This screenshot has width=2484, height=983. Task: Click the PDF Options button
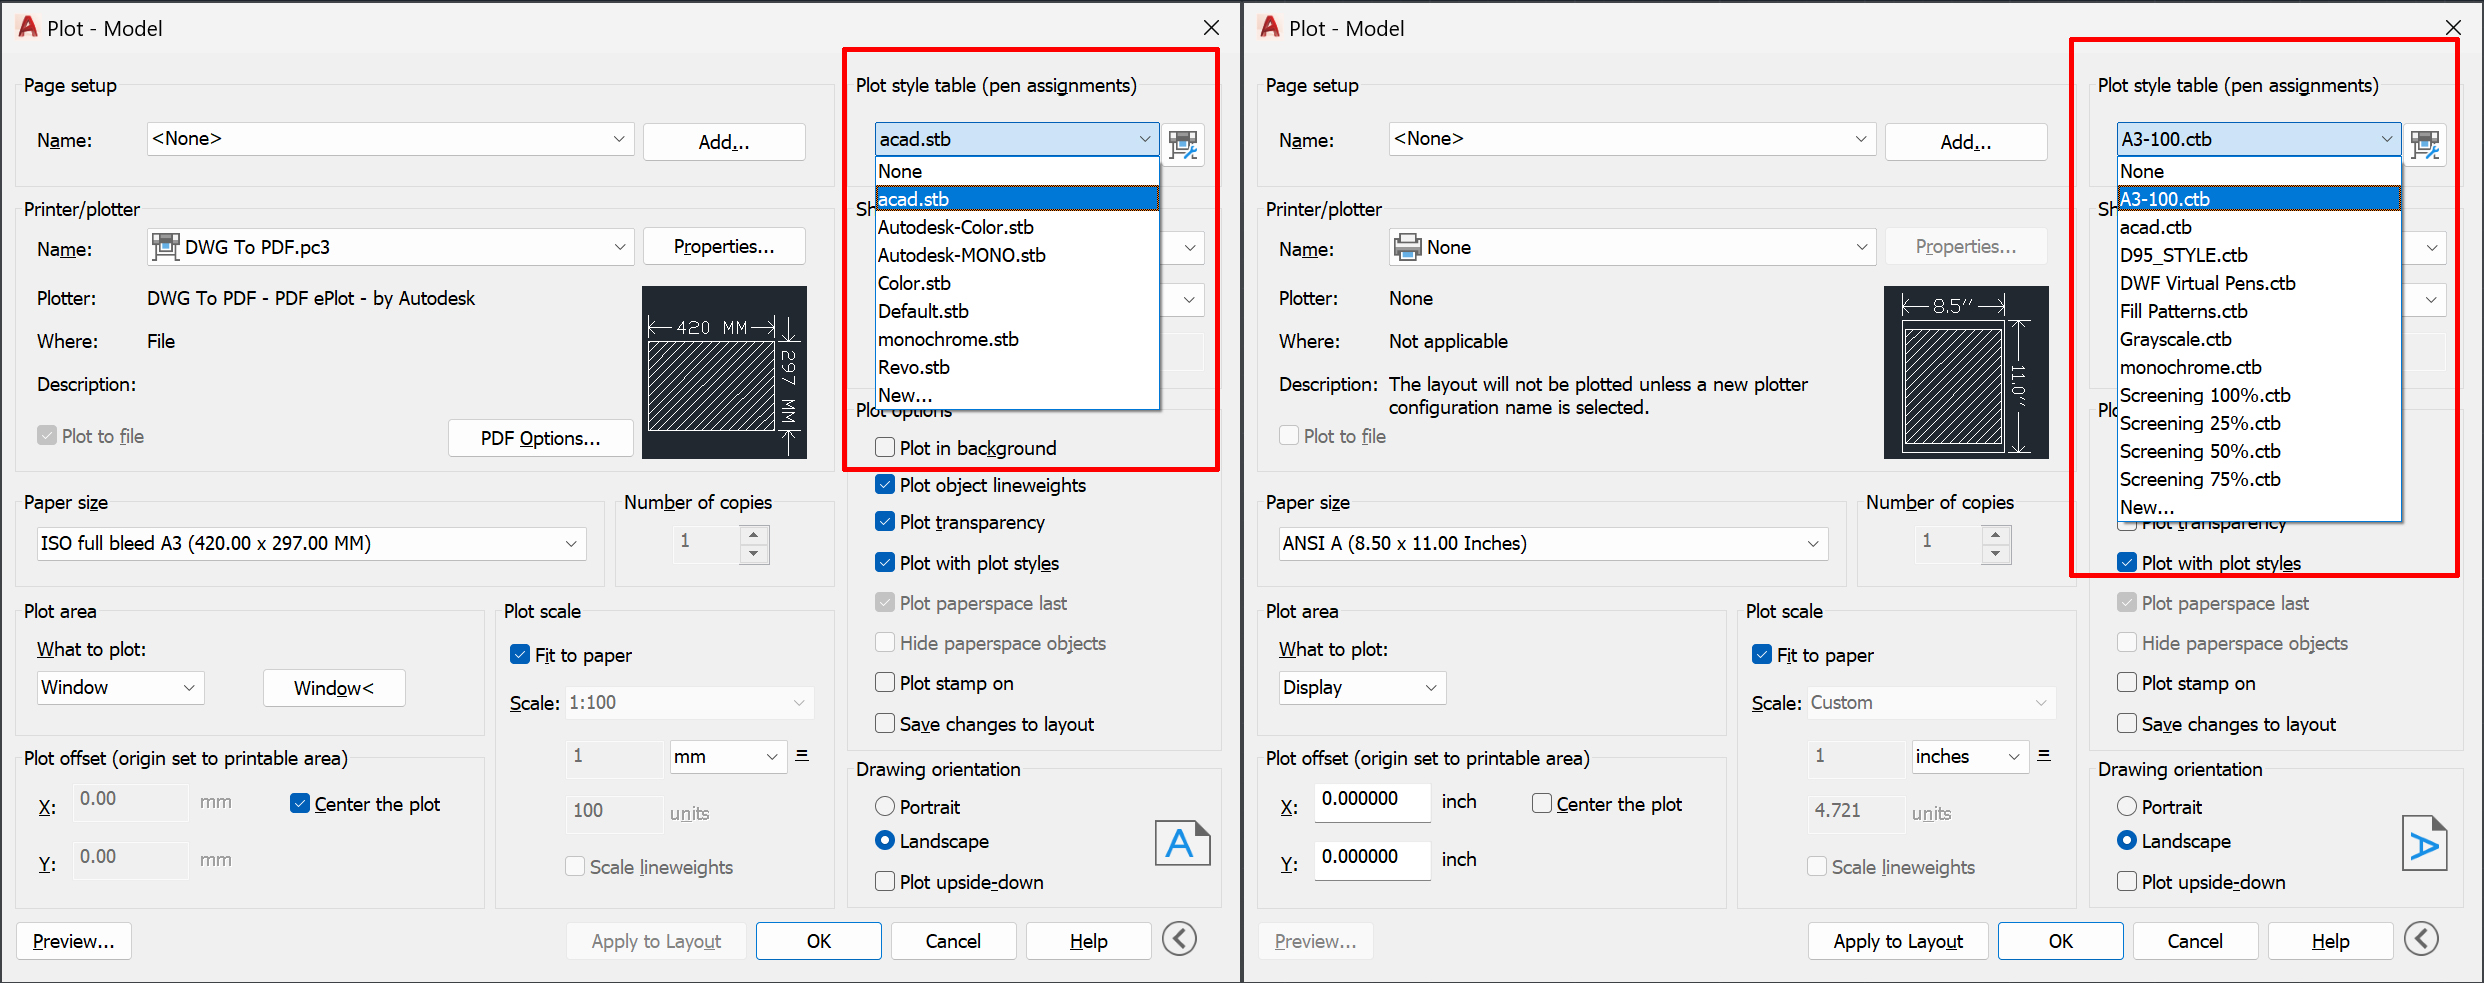[x=540, y=438]
